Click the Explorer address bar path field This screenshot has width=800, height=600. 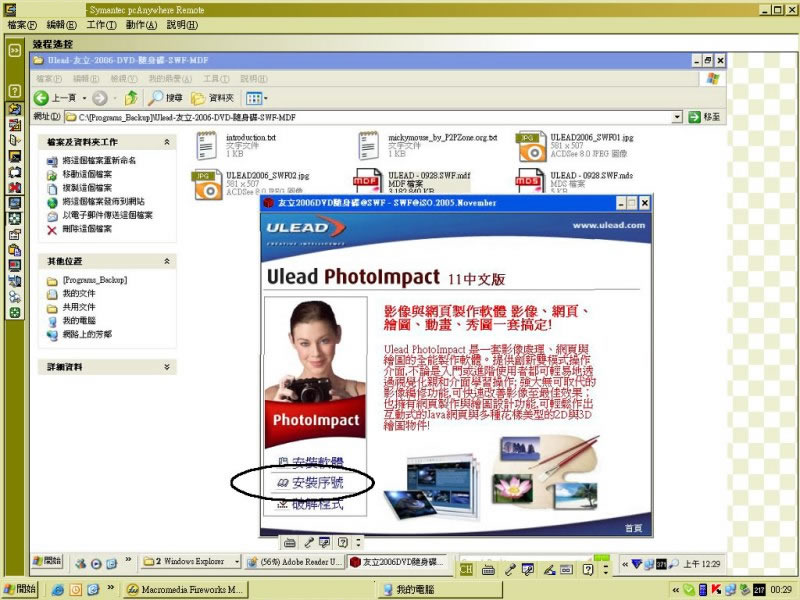[375, 117]
